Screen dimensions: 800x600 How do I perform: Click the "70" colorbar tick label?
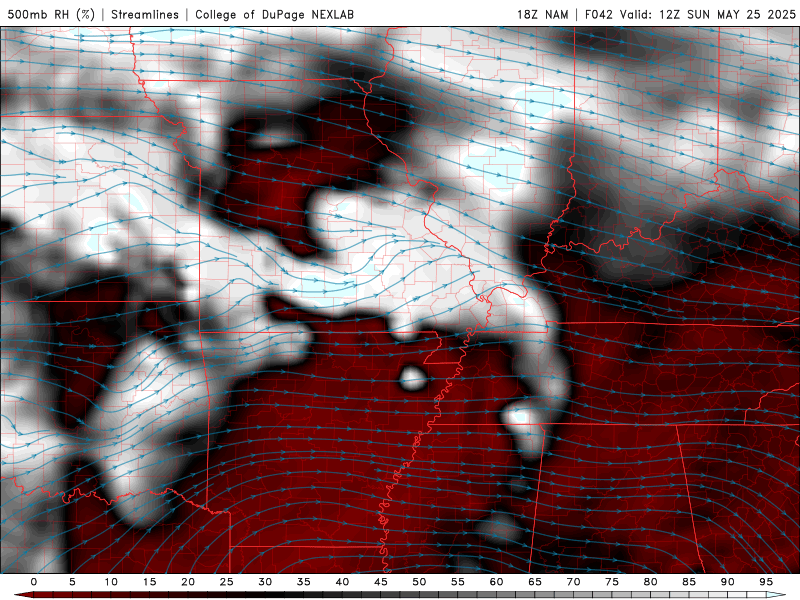pos(573,582)
